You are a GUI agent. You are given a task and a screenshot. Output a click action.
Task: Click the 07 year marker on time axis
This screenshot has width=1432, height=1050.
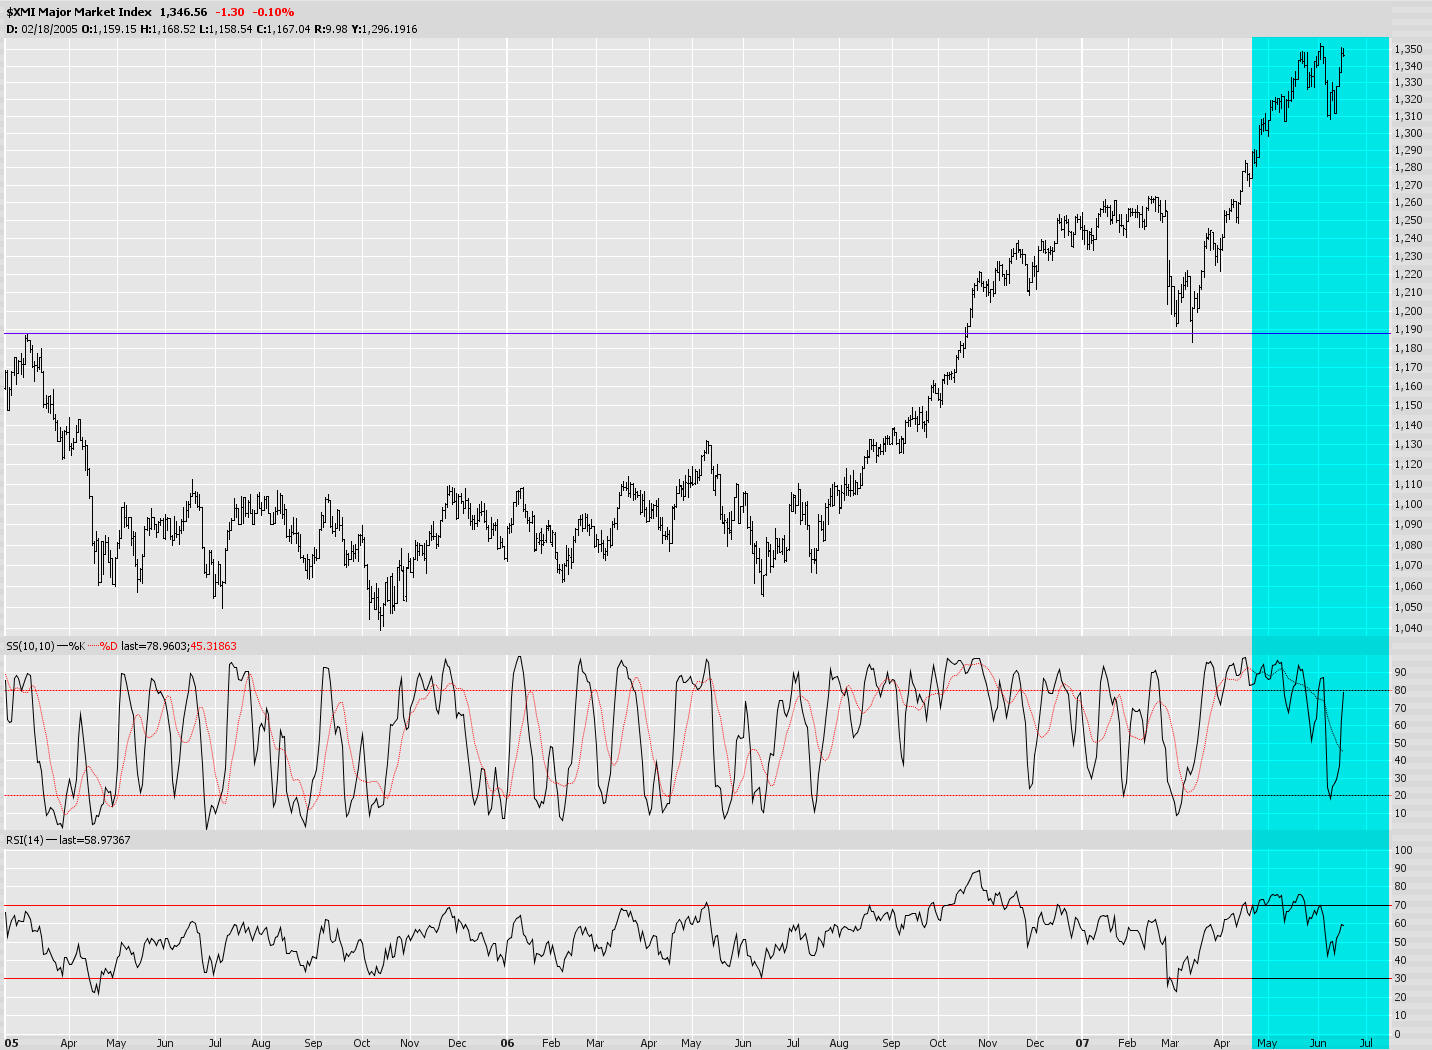click(1082, 1043)
